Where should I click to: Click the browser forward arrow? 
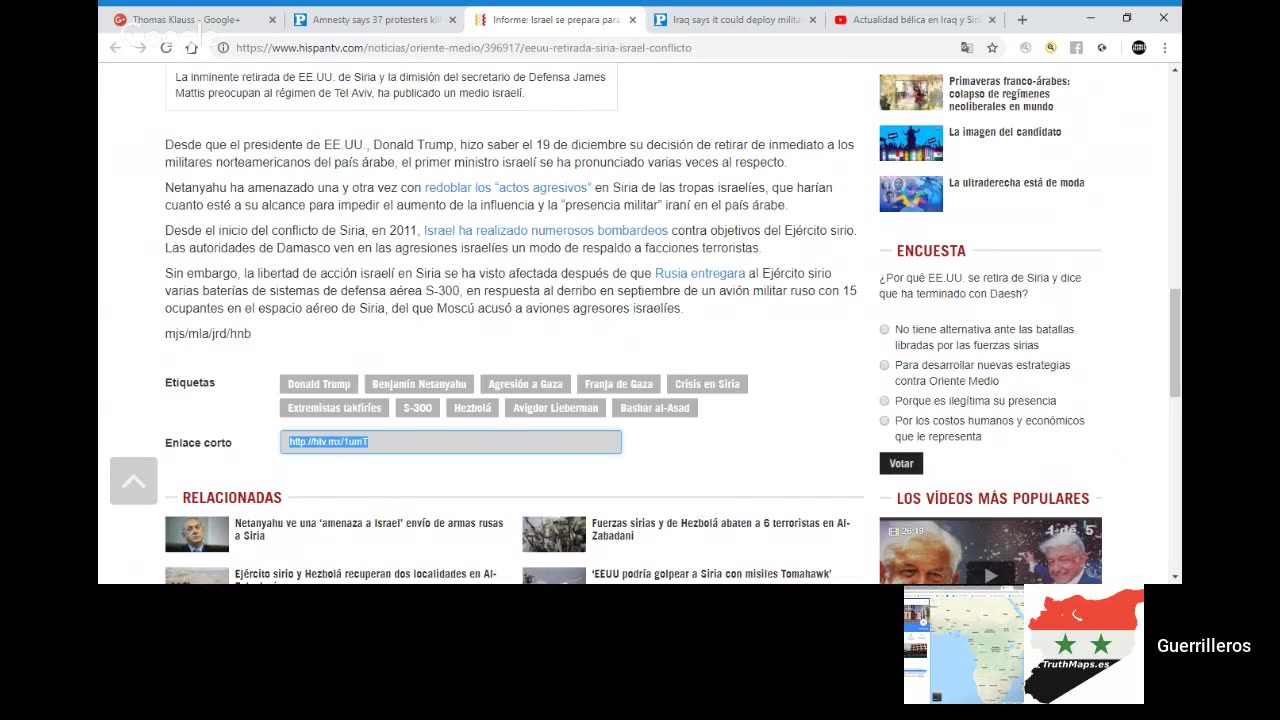click(x=140, y=47)
